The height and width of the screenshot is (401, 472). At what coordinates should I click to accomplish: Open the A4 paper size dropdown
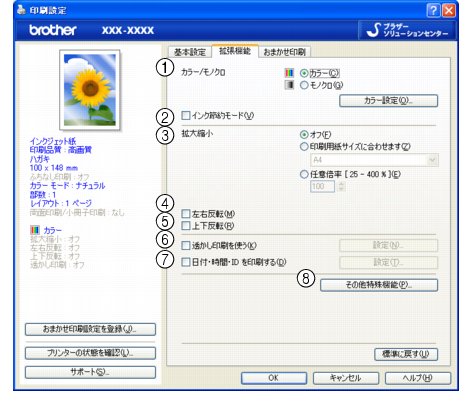coord(374,160)
